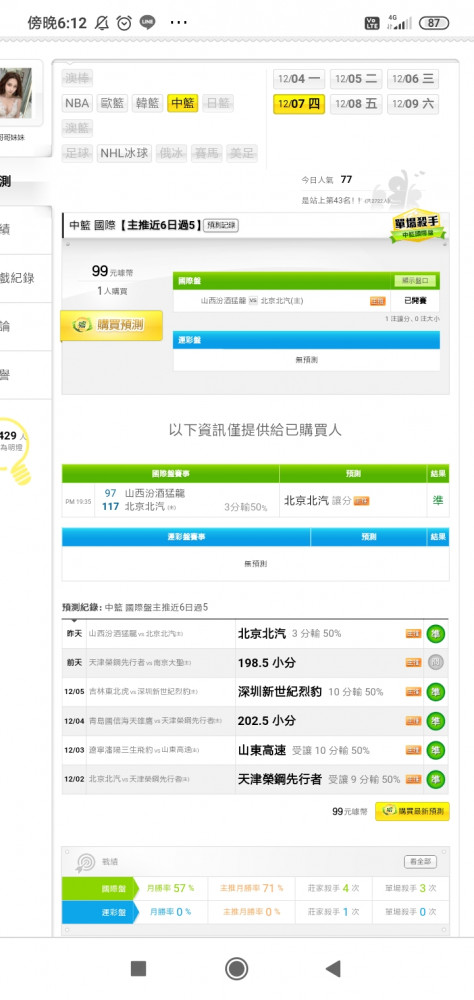
Task: Select the 歐籃 league tab
Action: (x=112, y=103)
